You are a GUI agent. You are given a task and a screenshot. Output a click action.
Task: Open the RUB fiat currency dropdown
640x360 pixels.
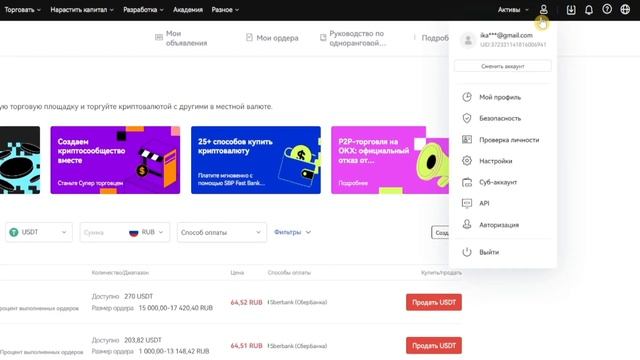tap(147, 232)
